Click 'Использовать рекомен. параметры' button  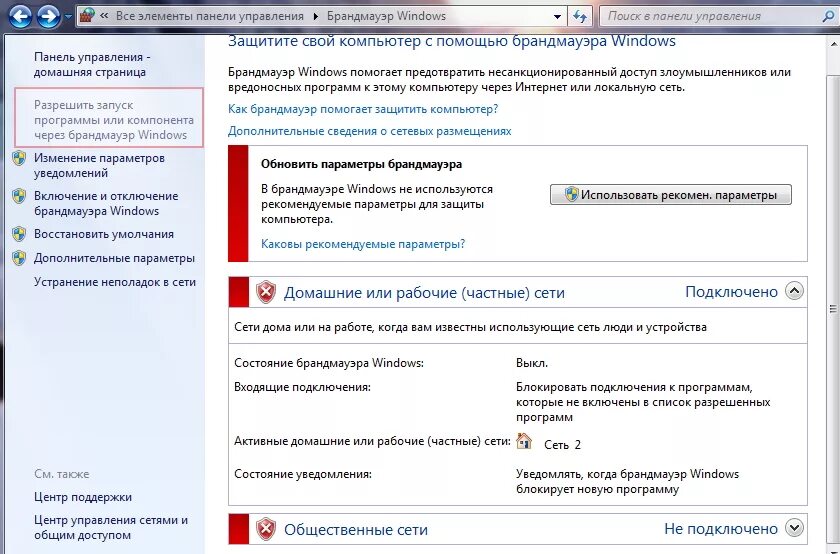pyautogui.click(x=671, y=194)
